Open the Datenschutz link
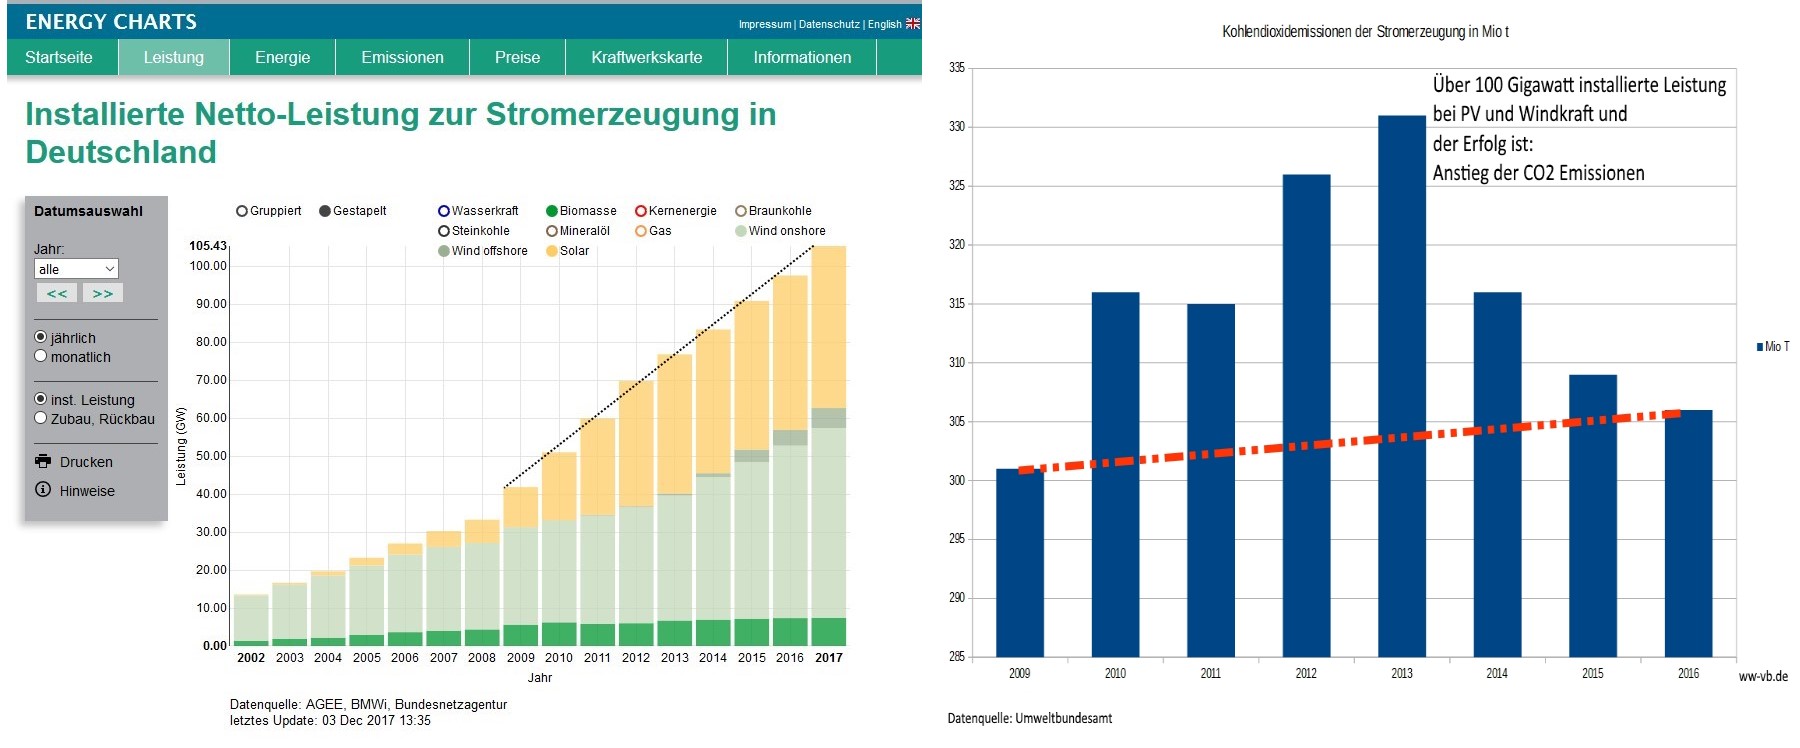 click(x=829, y=24)
